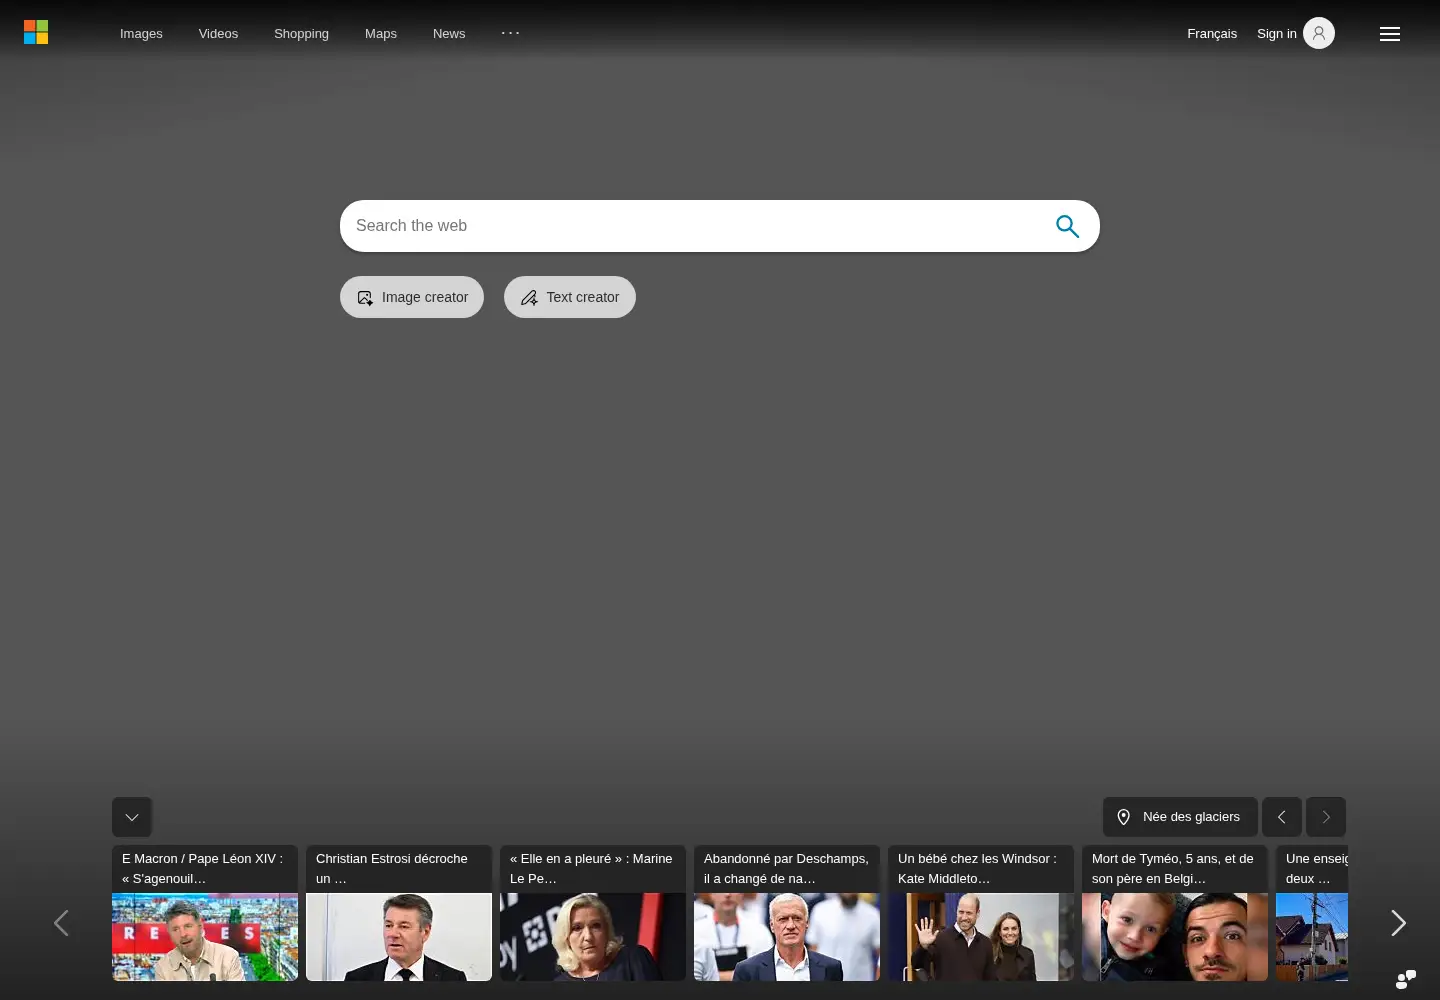Open the News tab

click(x=449, y=33)
